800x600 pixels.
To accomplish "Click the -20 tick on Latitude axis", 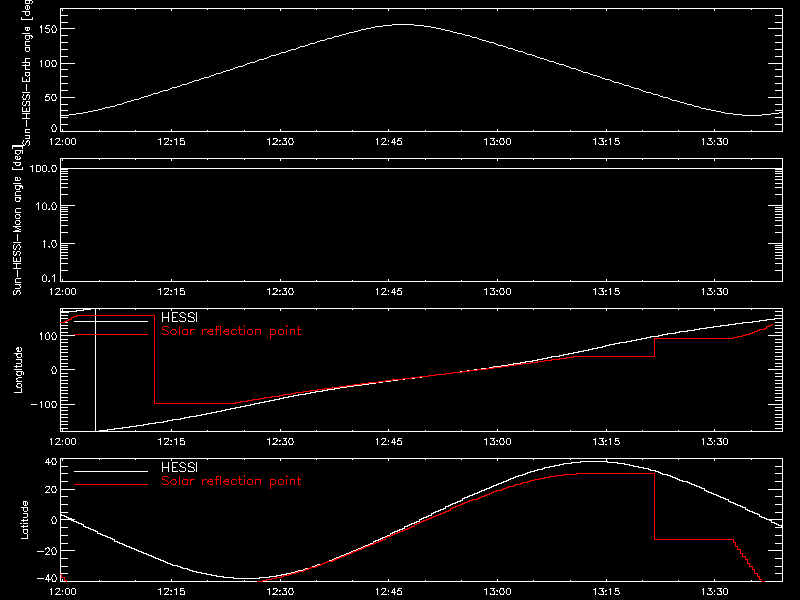I will 46,551.
